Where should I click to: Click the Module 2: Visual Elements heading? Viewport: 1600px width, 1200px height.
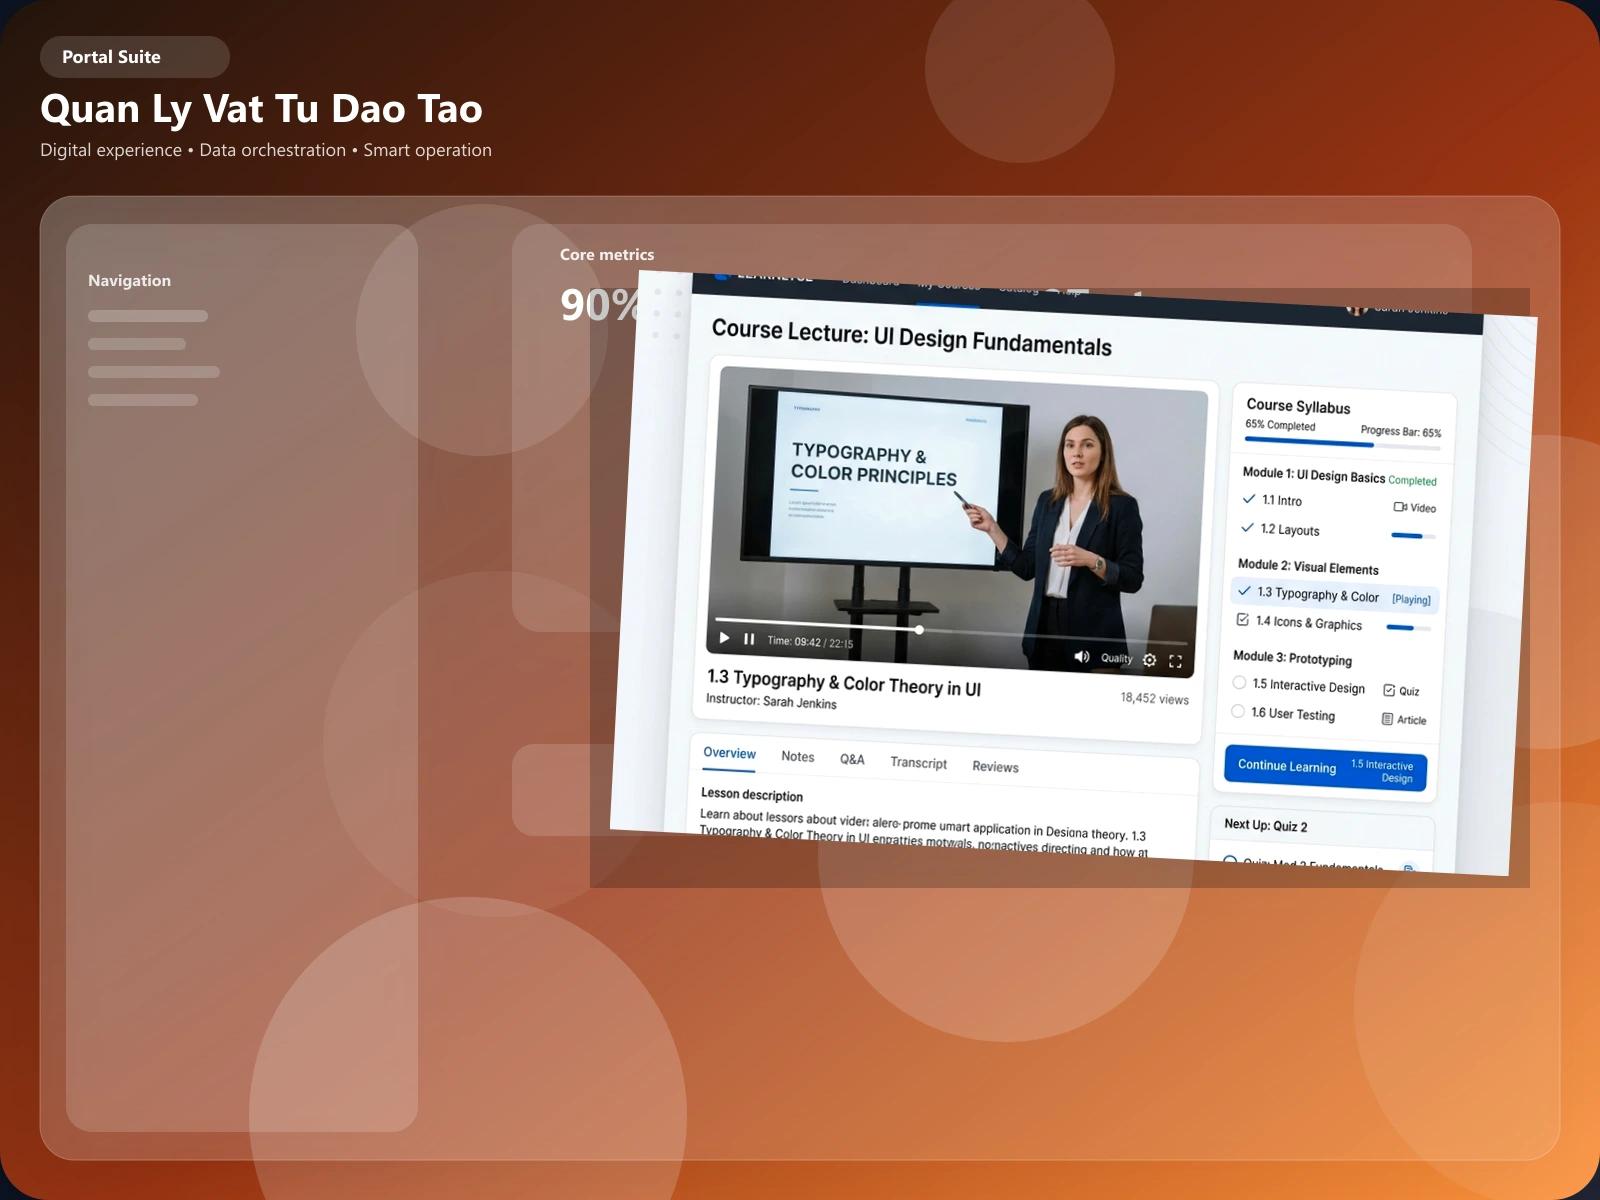click(x=1308, y=567)
